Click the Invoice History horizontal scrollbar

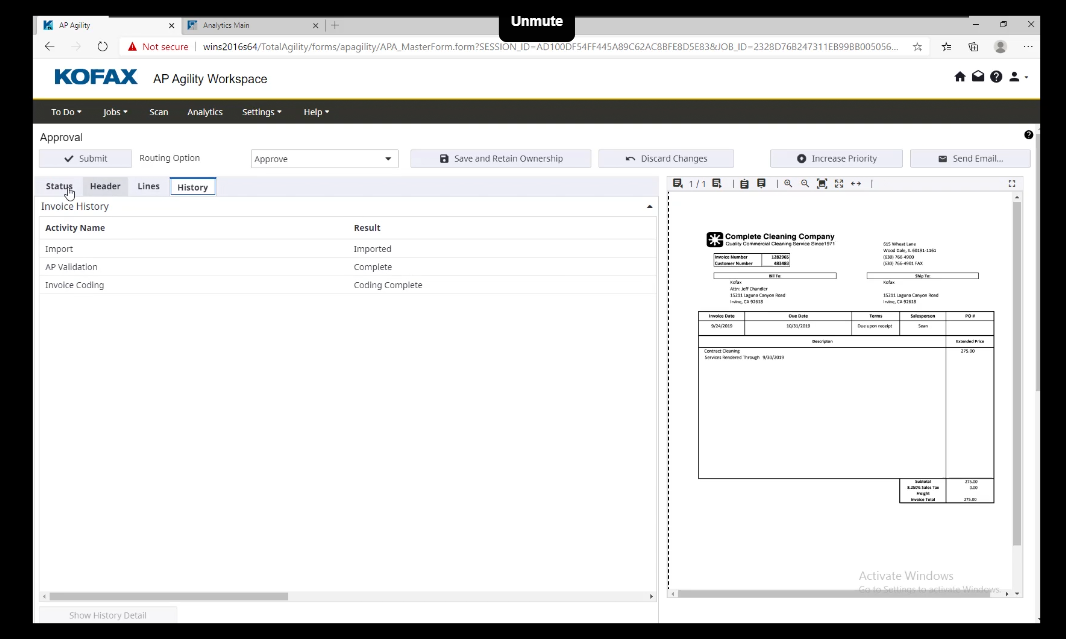(165, 596)
